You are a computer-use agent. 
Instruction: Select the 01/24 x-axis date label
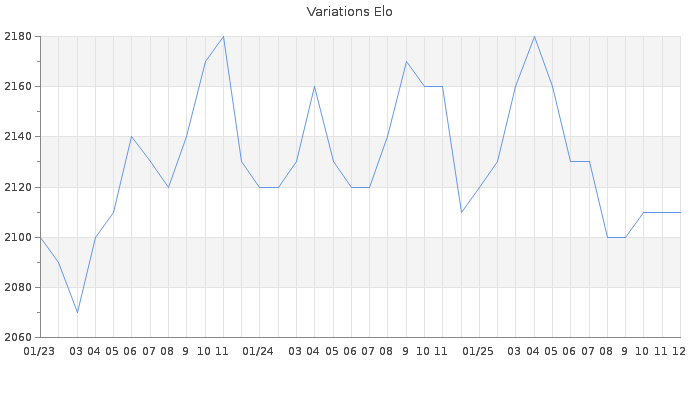click(x=258, y=351)
